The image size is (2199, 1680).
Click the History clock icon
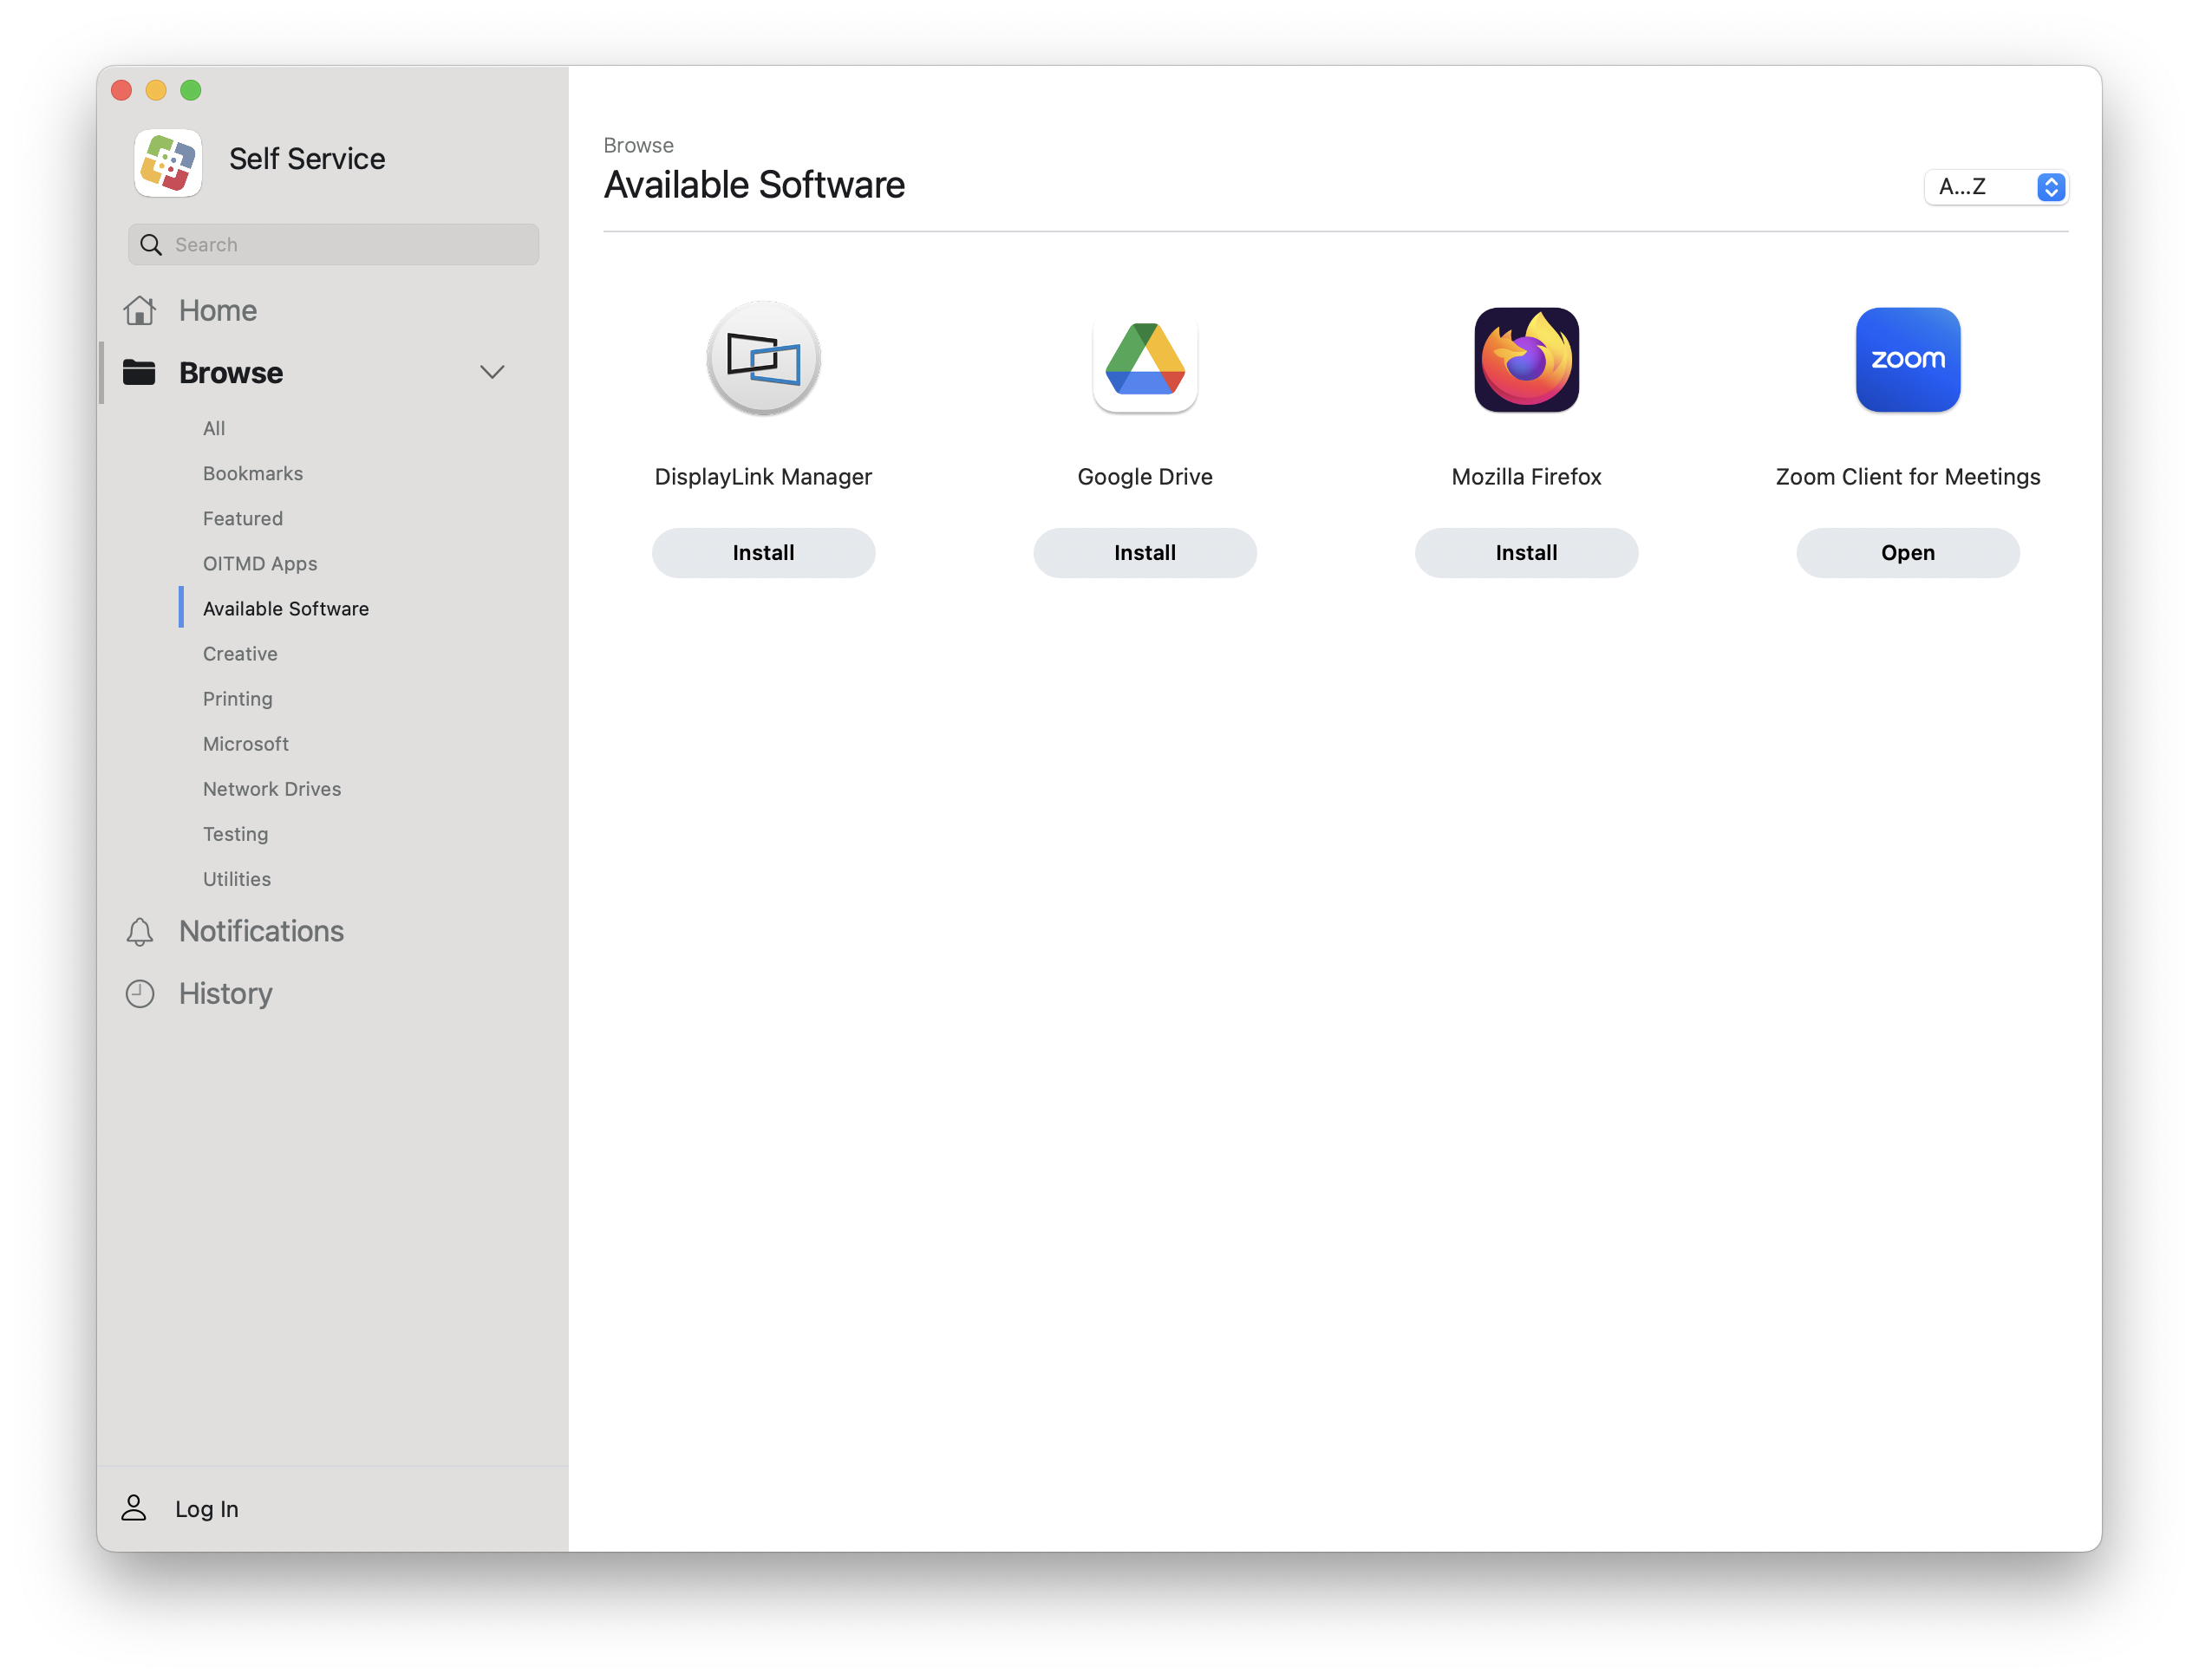coord(140,994)
